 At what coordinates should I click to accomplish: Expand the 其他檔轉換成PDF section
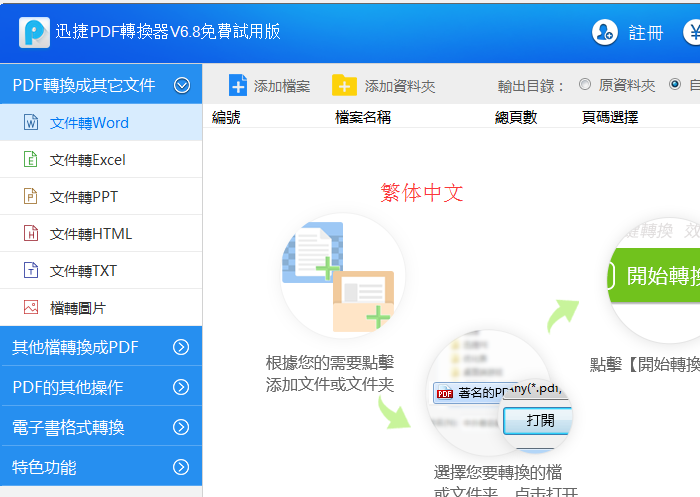(x=181, y=347)
